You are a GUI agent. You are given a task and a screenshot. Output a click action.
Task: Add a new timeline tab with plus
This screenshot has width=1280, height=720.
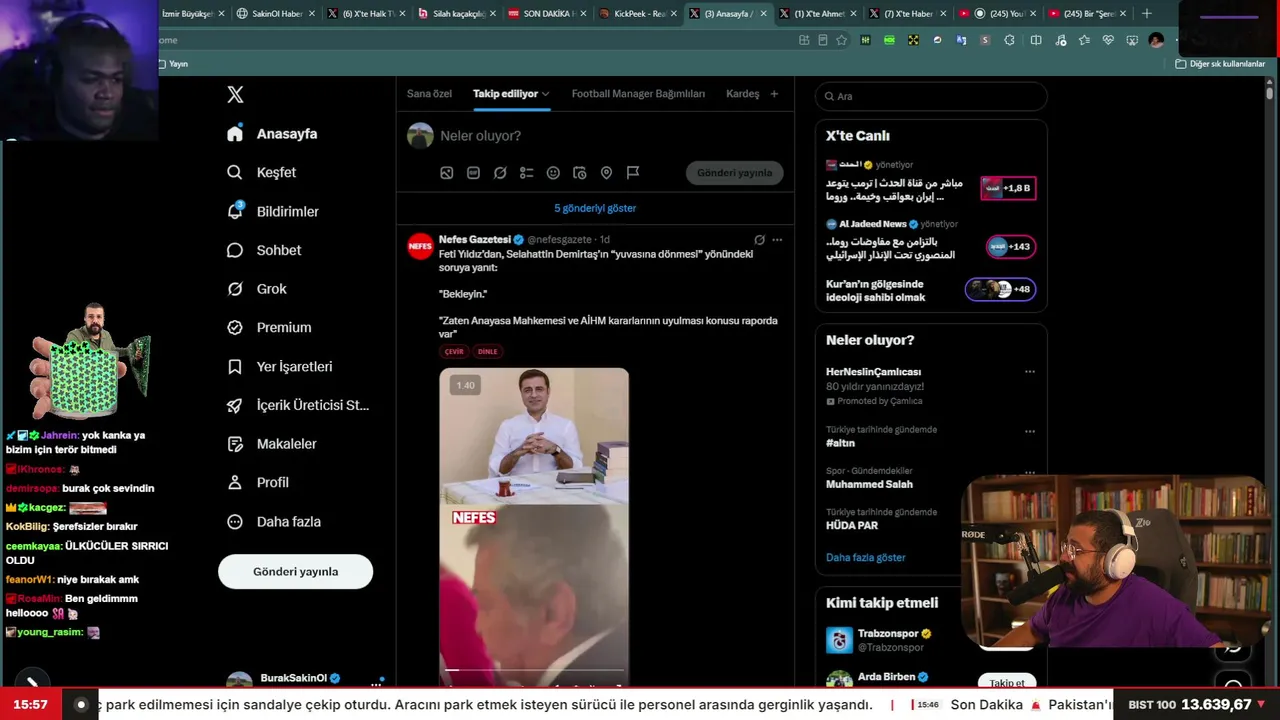coord(774,94)
